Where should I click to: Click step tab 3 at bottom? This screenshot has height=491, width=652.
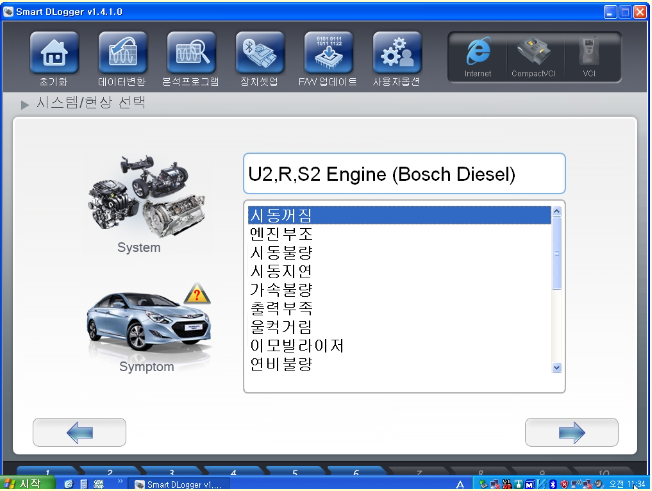tap(171, 471)
